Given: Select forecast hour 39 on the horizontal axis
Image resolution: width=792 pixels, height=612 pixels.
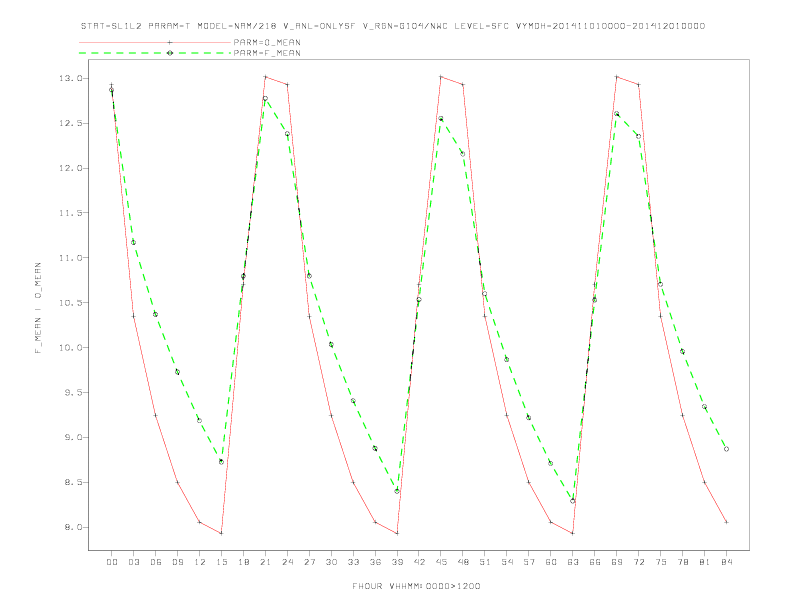Looking at the screenshot, I should tap(397, 562).
